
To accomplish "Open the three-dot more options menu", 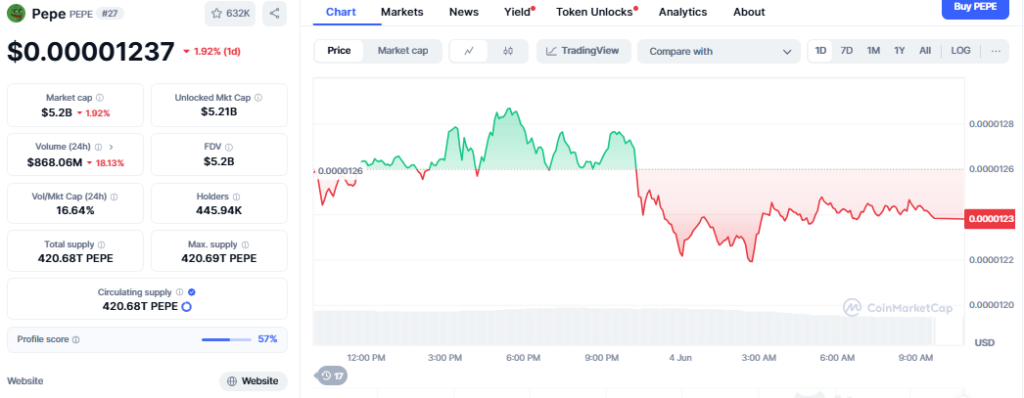I will coord(996,51).
